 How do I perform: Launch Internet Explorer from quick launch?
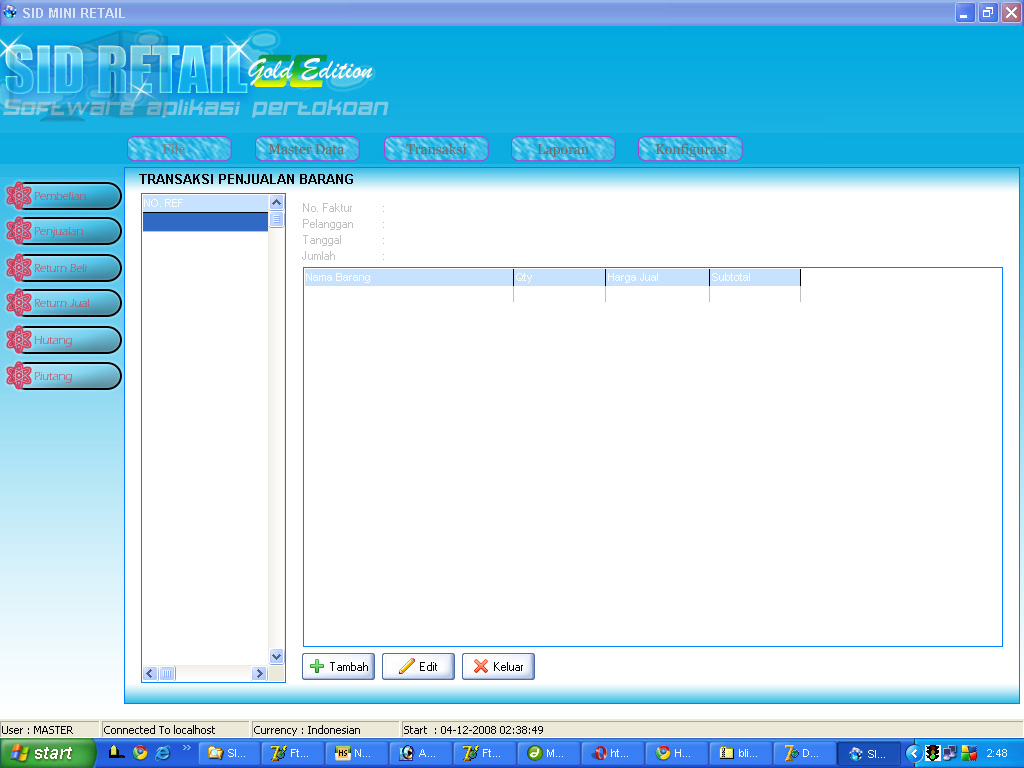[162, 753]
